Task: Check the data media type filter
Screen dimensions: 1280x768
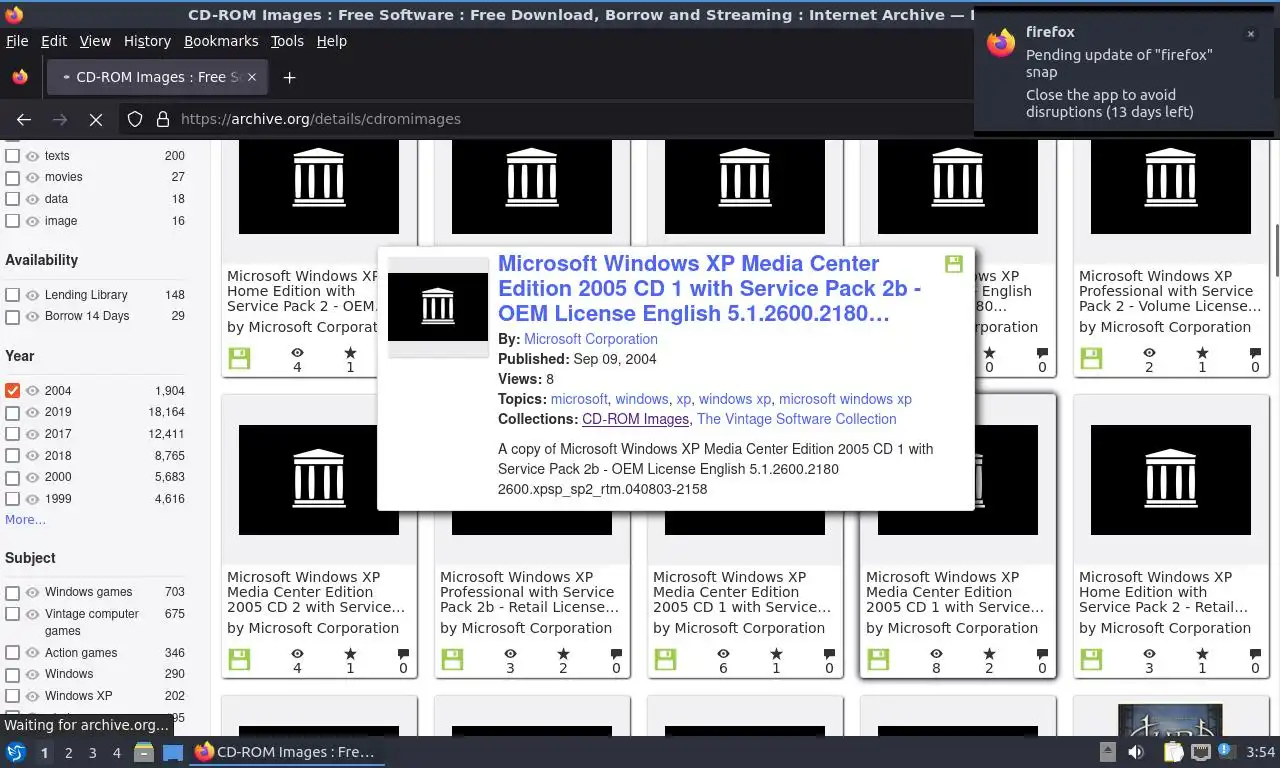Action: pos(12,199)
